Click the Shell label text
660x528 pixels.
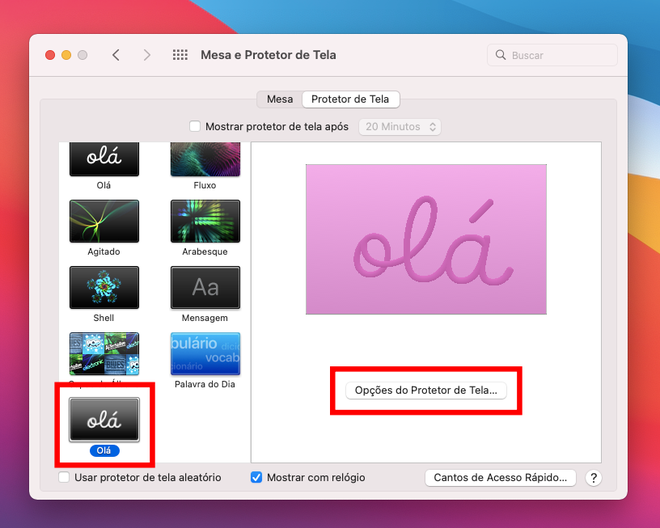click(104, 318)
